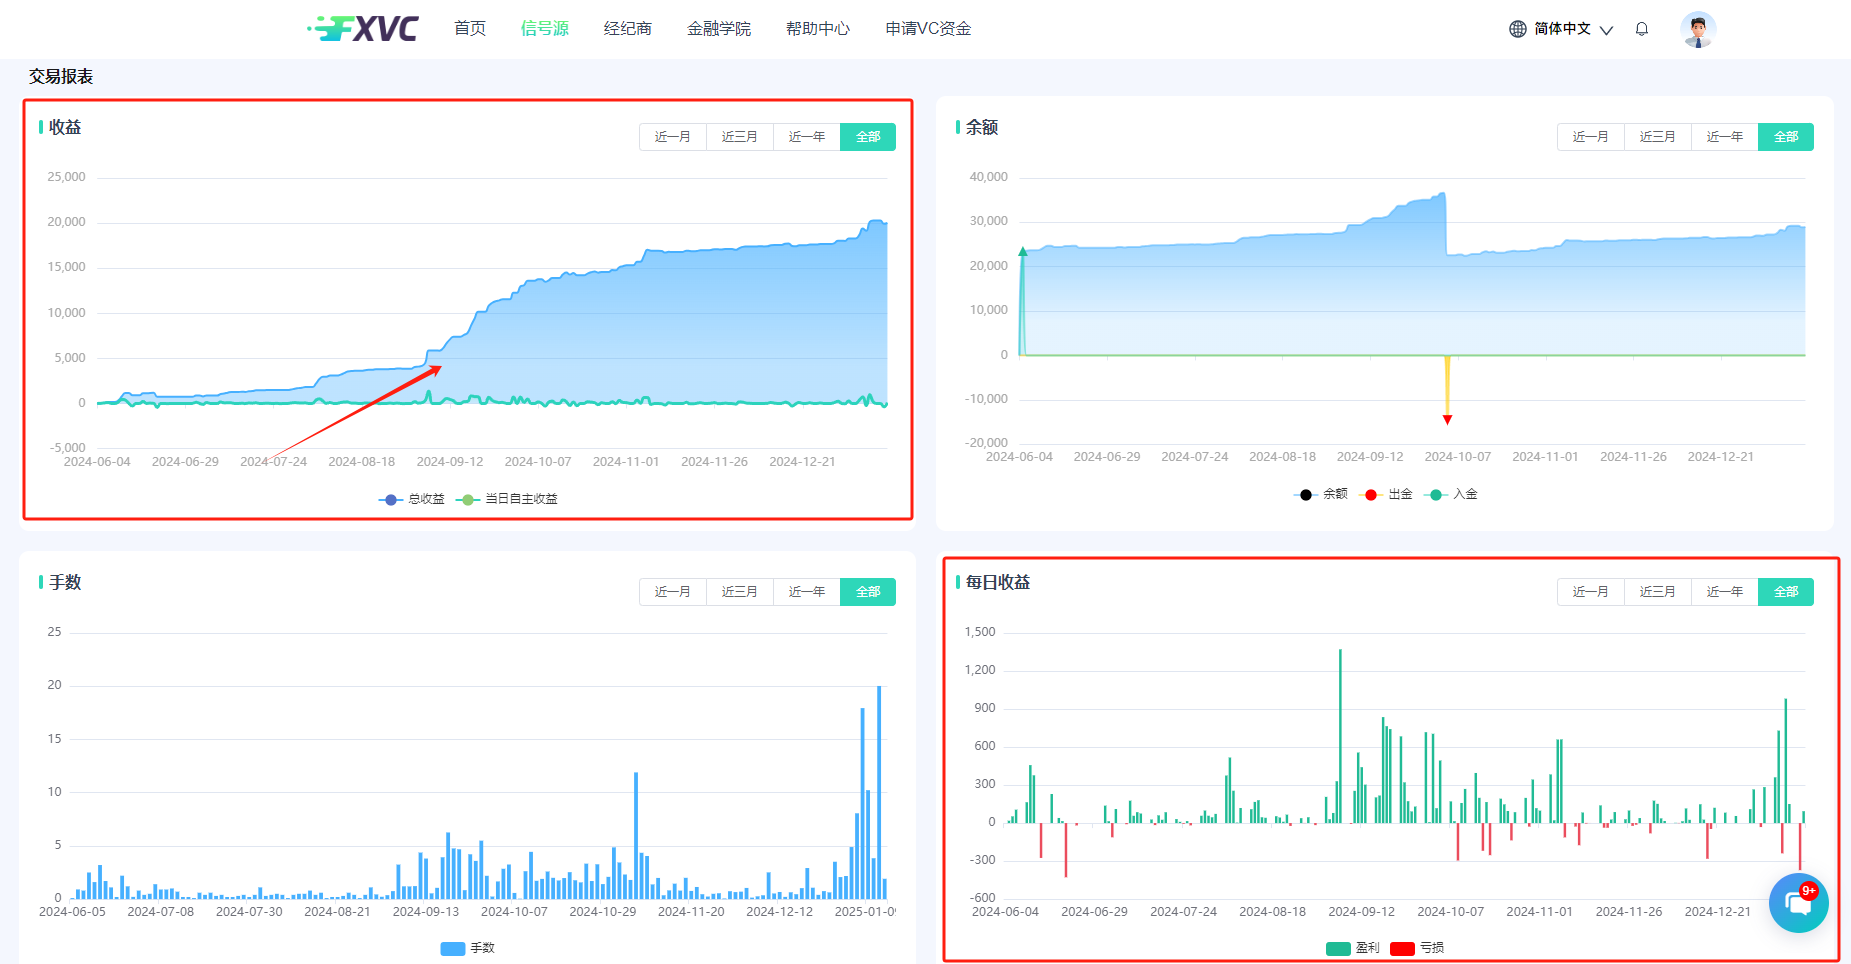Click the globe language icon

coord(1518,29)
